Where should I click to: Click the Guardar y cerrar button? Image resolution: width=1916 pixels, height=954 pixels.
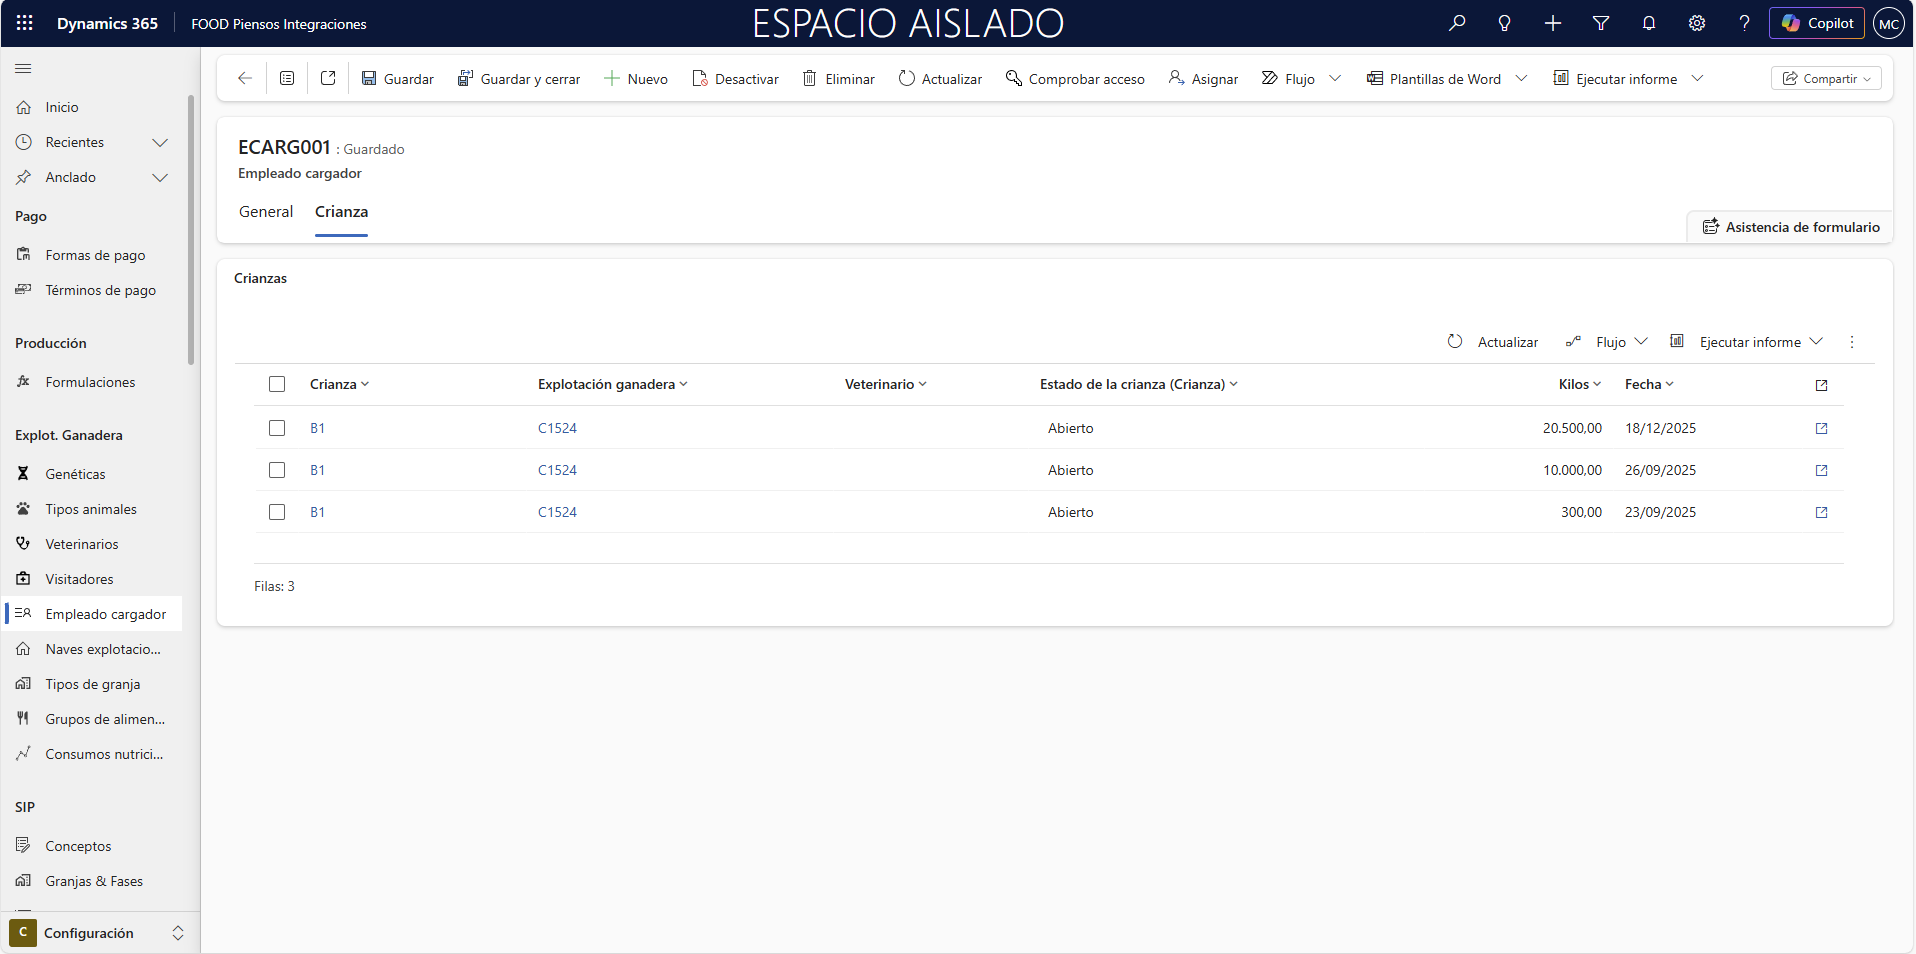point(519,79)
